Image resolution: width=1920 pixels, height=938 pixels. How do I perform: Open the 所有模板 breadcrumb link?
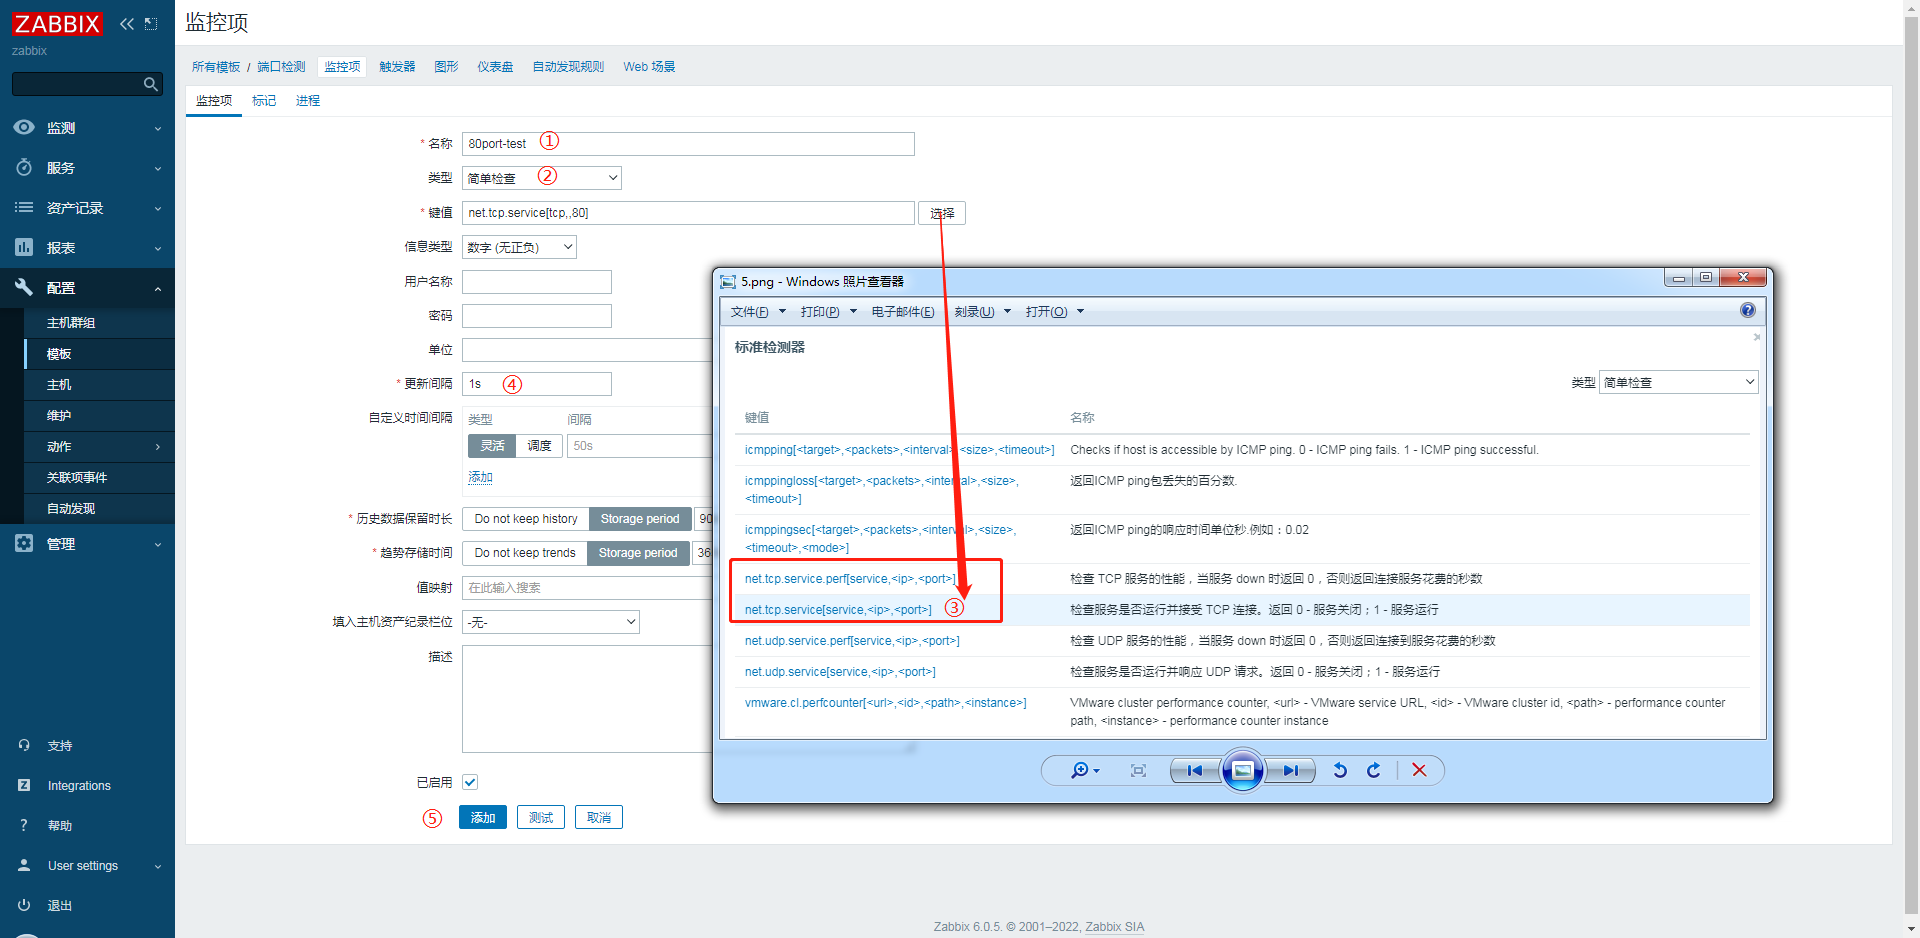216,67
